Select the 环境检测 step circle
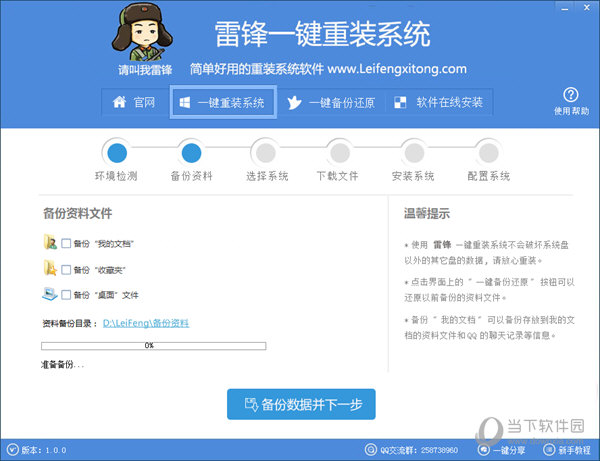 [117, 152]
